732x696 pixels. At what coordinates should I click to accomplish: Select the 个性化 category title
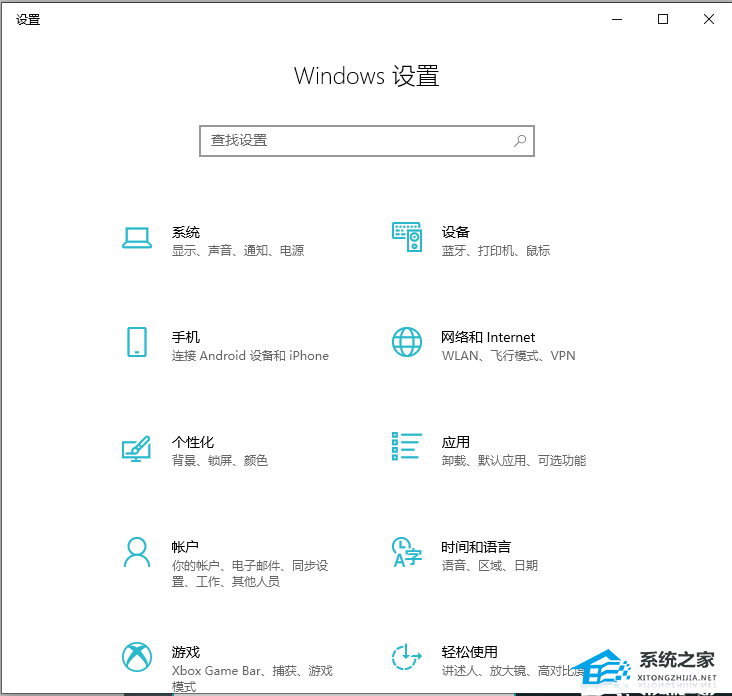193,442
